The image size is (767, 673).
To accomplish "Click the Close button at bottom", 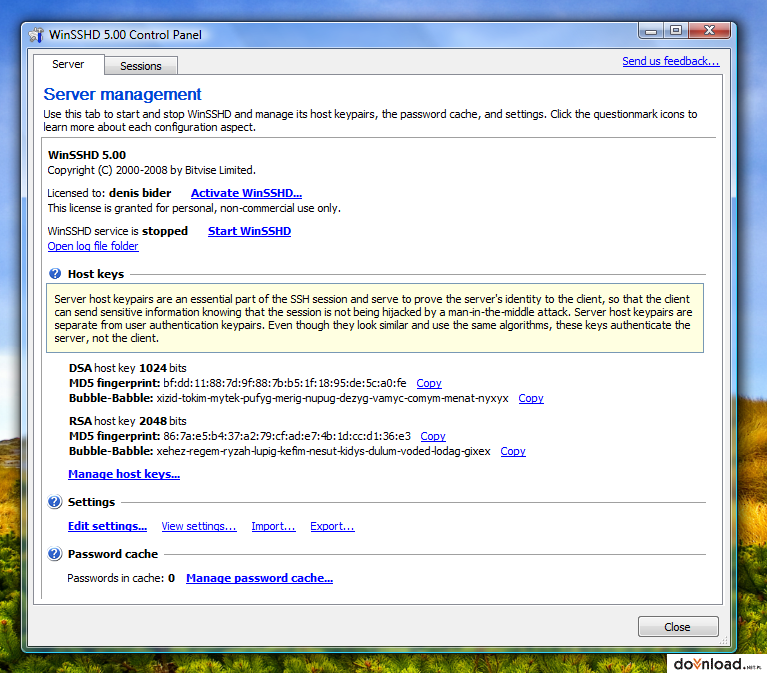I will (678, 627).
